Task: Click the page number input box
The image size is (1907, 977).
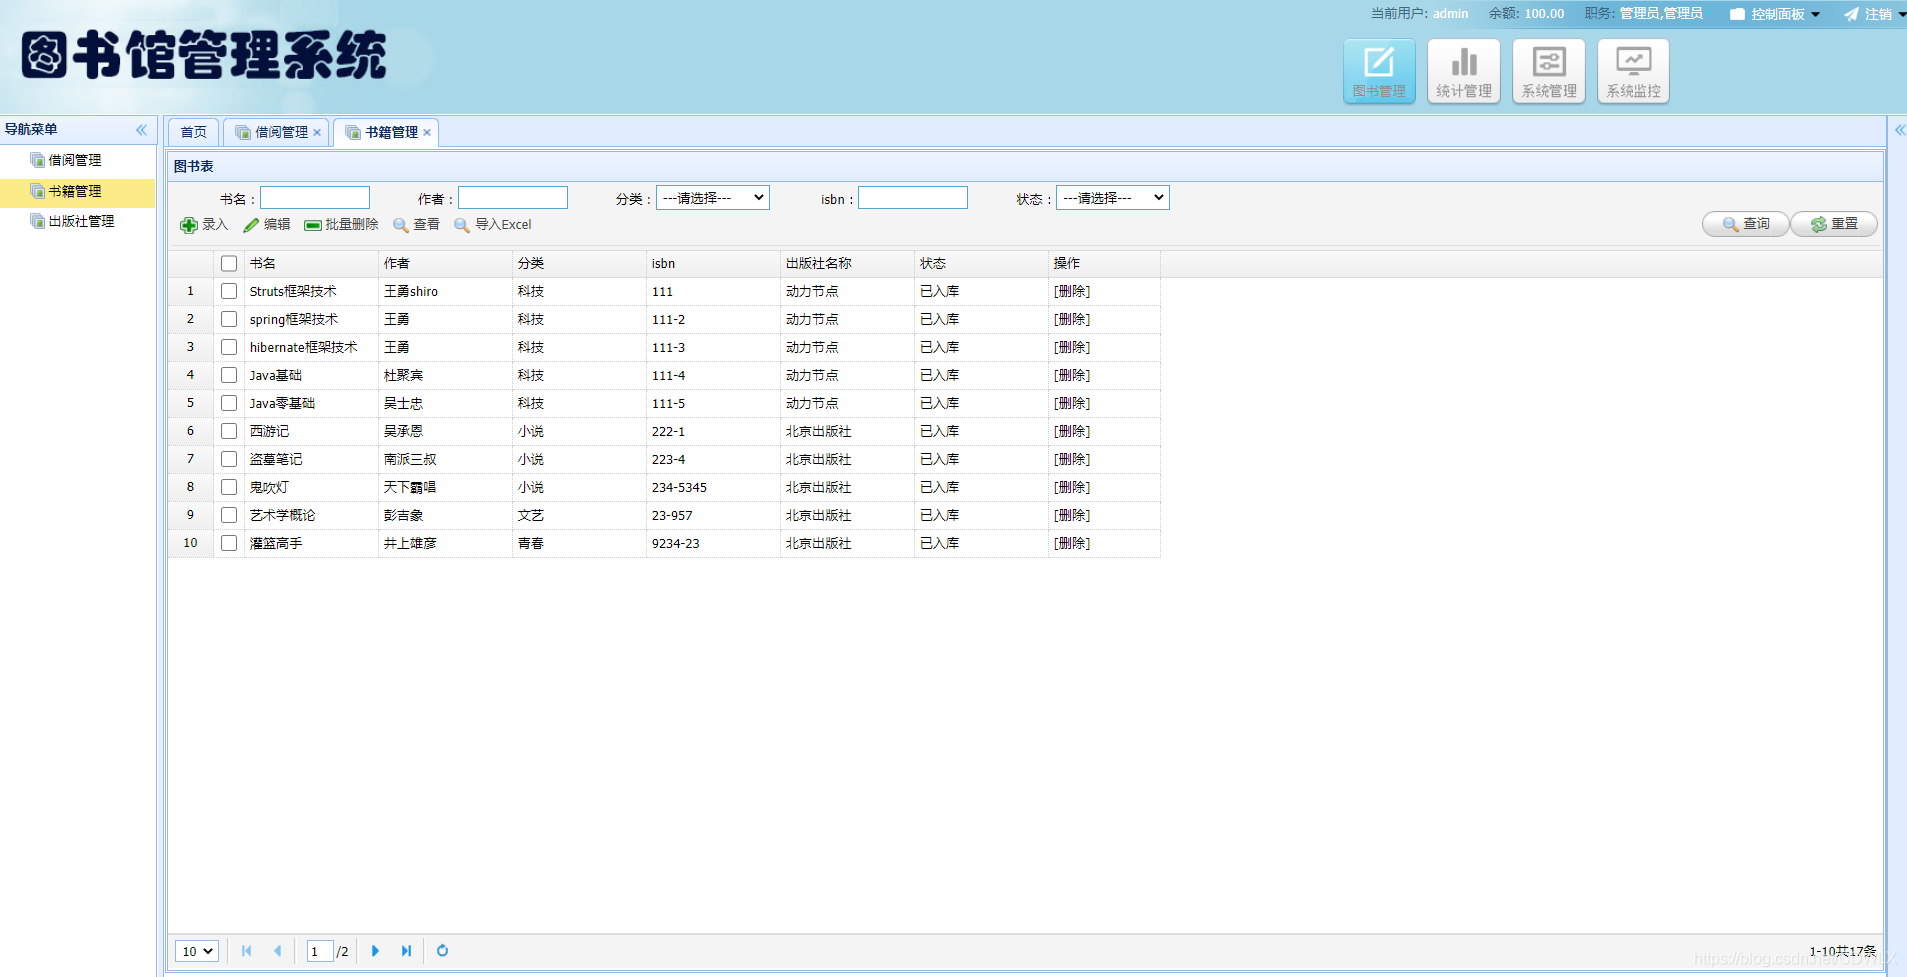Action: click(x=320, y=951)
